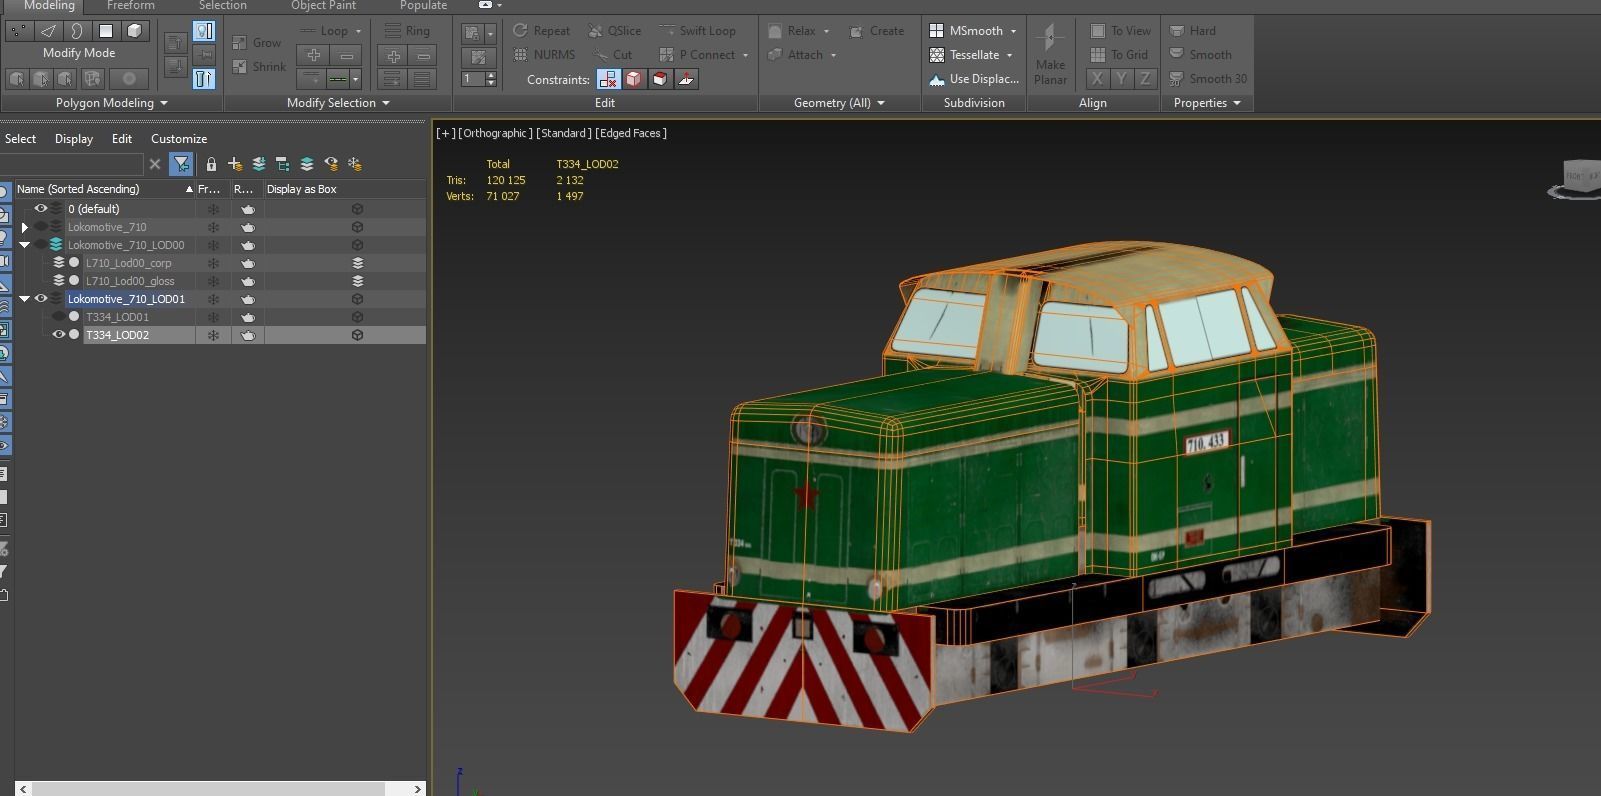Screen dimensions: 1601x796
Task: Make planar on X axis
Action: (x=1097, y=78)
